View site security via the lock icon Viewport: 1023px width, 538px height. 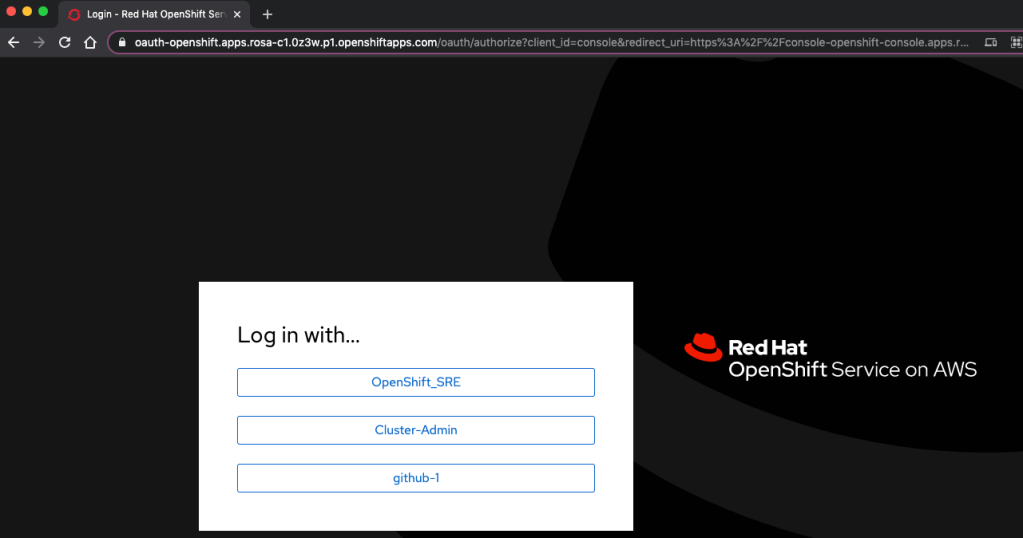[x=122, y=43]
